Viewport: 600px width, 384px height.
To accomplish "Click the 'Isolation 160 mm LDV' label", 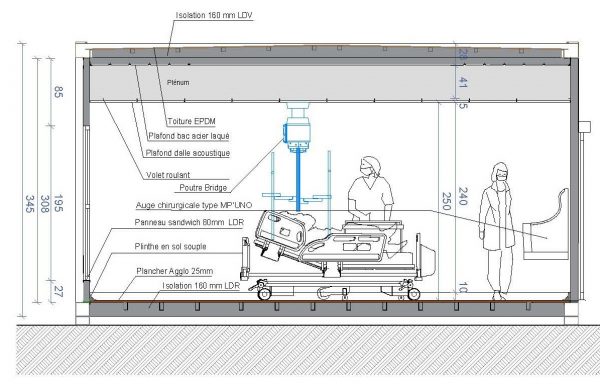I will tap(214, 15).
